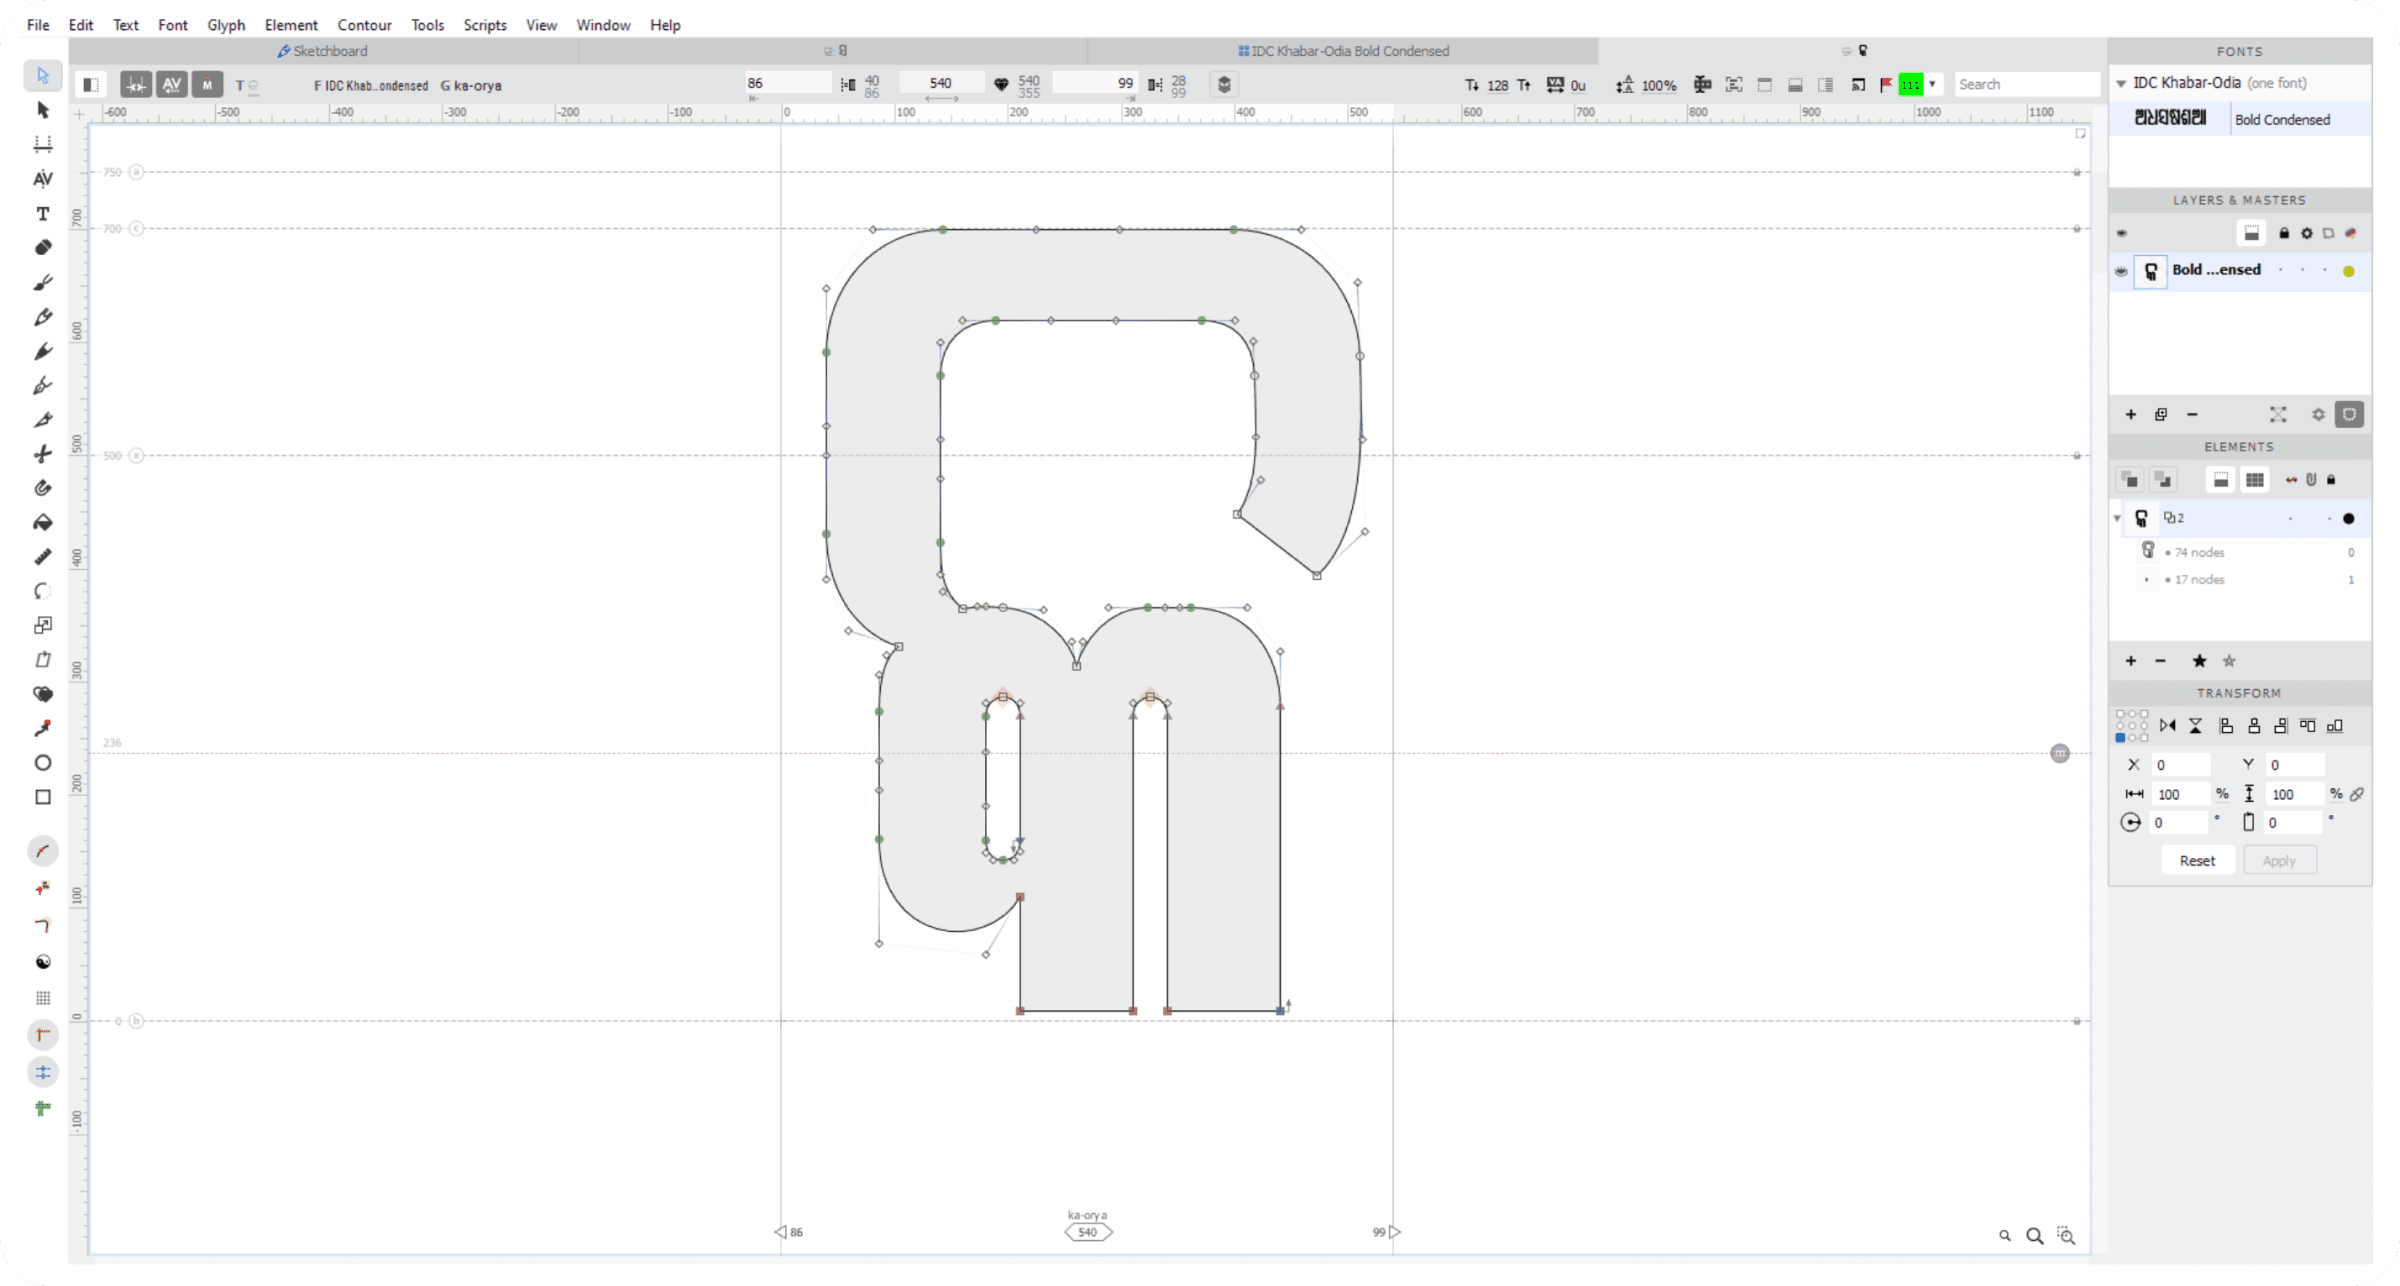The image size is (2400, 1286).
Task: Select the Fill paint bucket tool
Action: pos(42,522)
